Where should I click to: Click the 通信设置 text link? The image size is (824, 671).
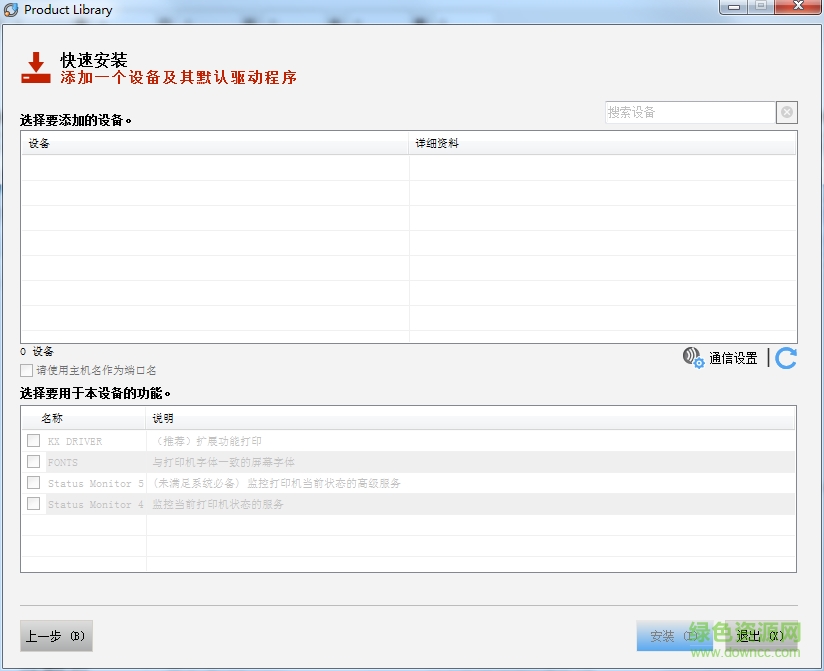tap(733, 357)
